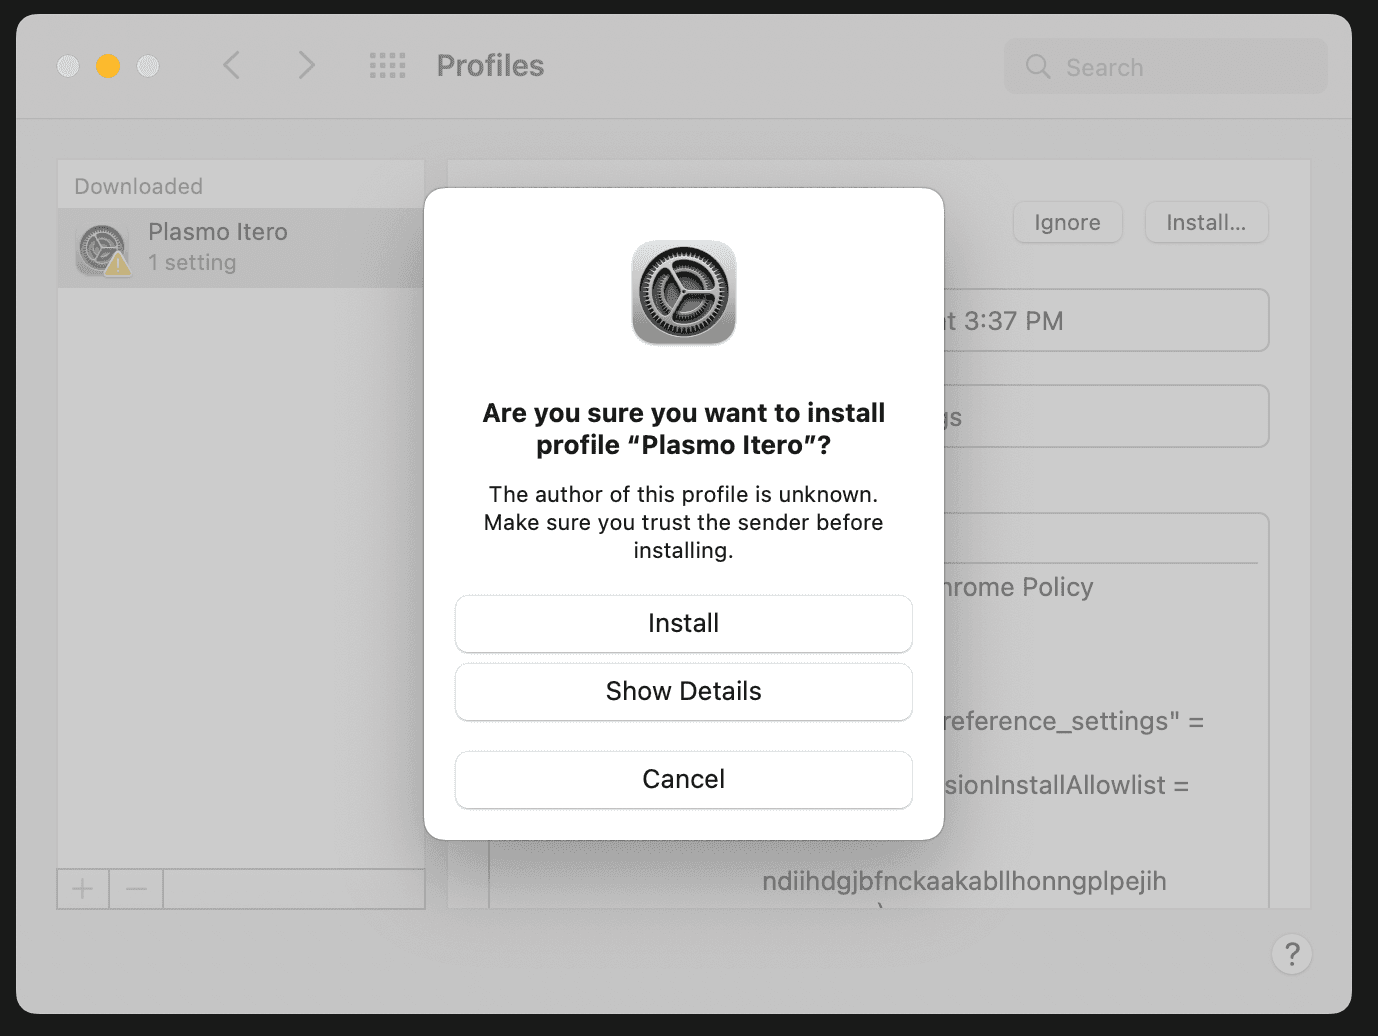1378x1036 pixels.
Task: Open the help question mark button
Action: (1291, 953)
